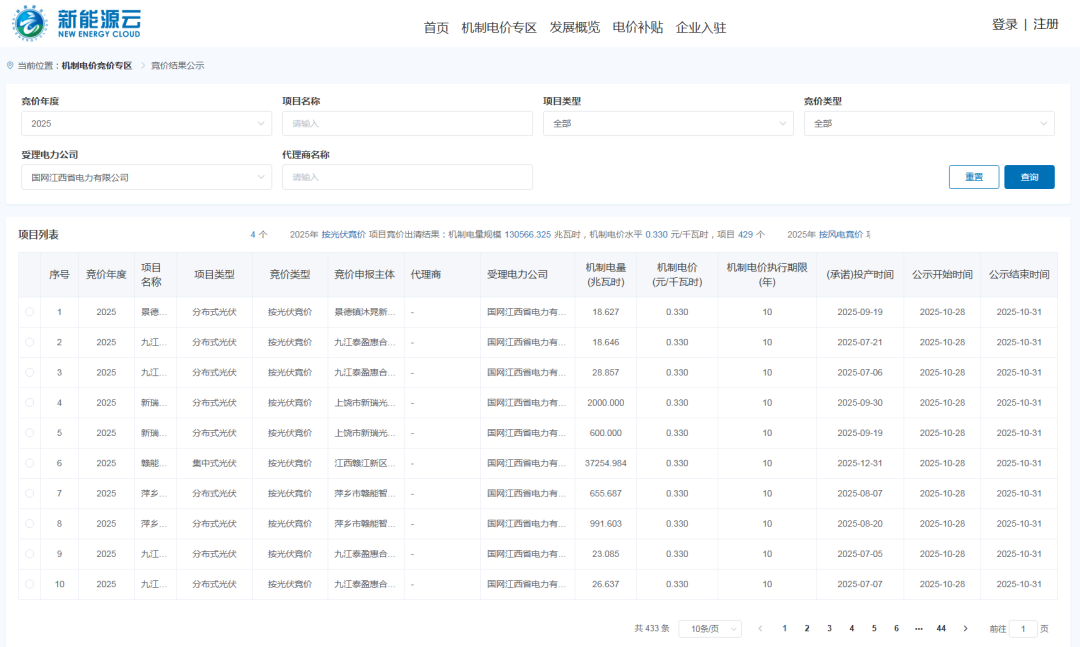Click the 代理商名称 input field
Screen dimensions: 1080x647
click(x=407, y=177)
